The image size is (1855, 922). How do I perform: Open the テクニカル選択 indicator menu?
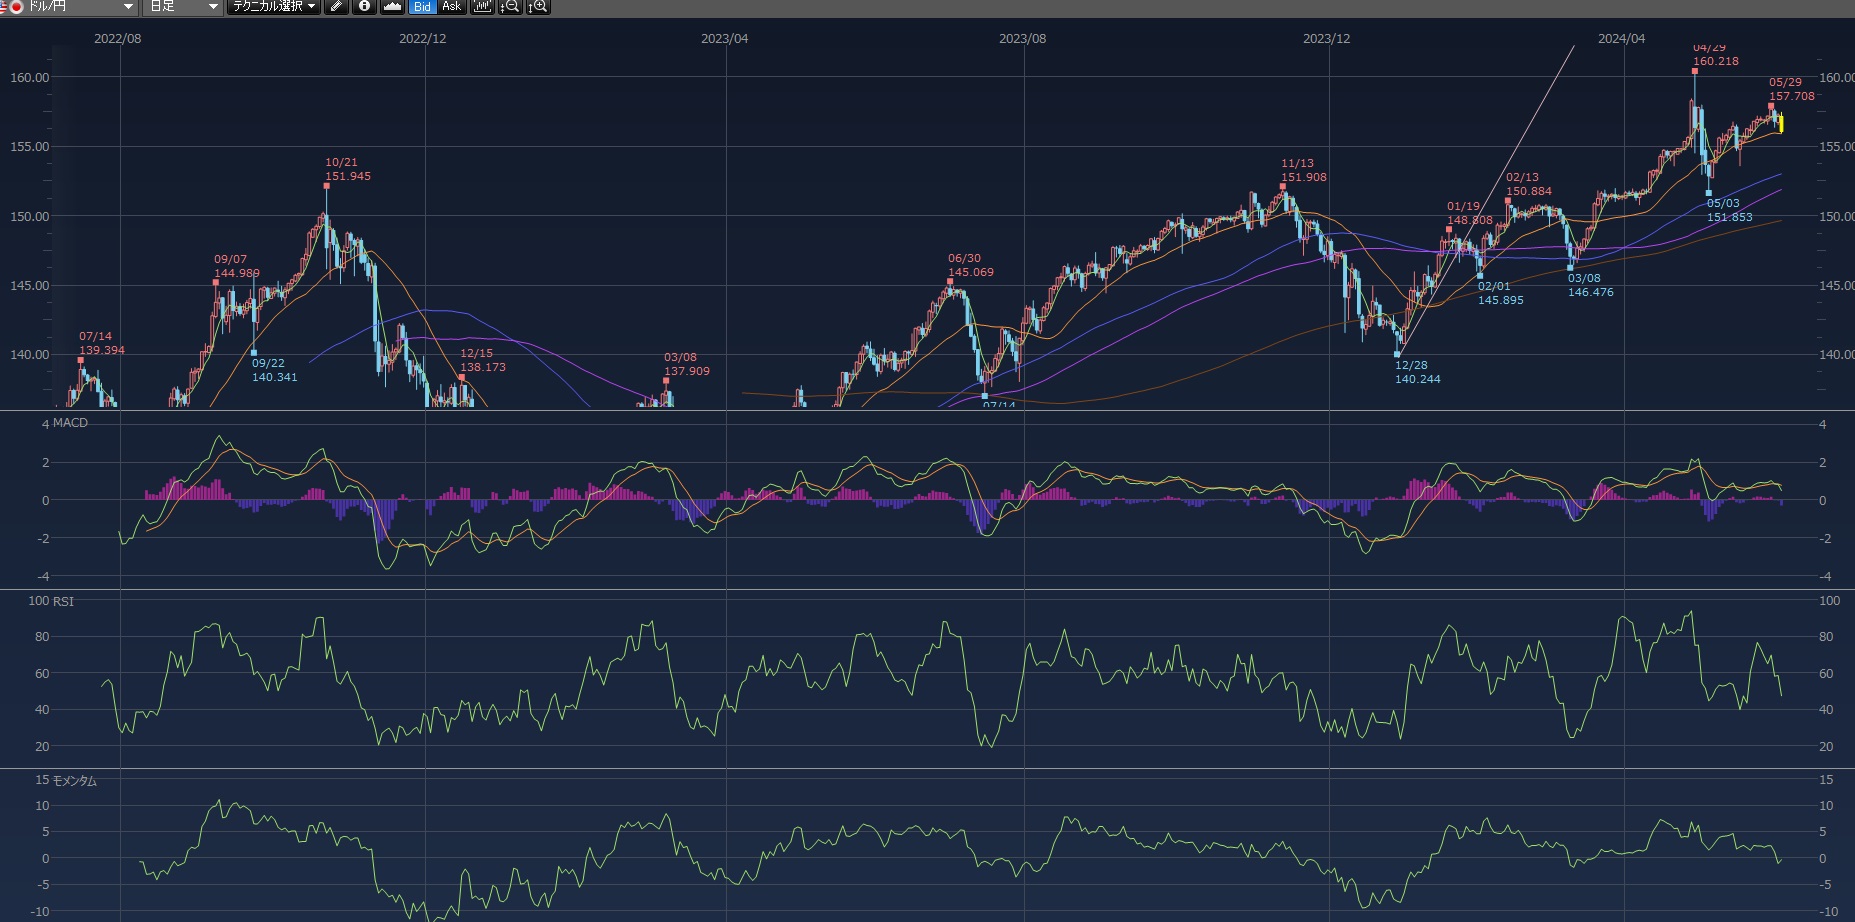click(x=273, y=7)
